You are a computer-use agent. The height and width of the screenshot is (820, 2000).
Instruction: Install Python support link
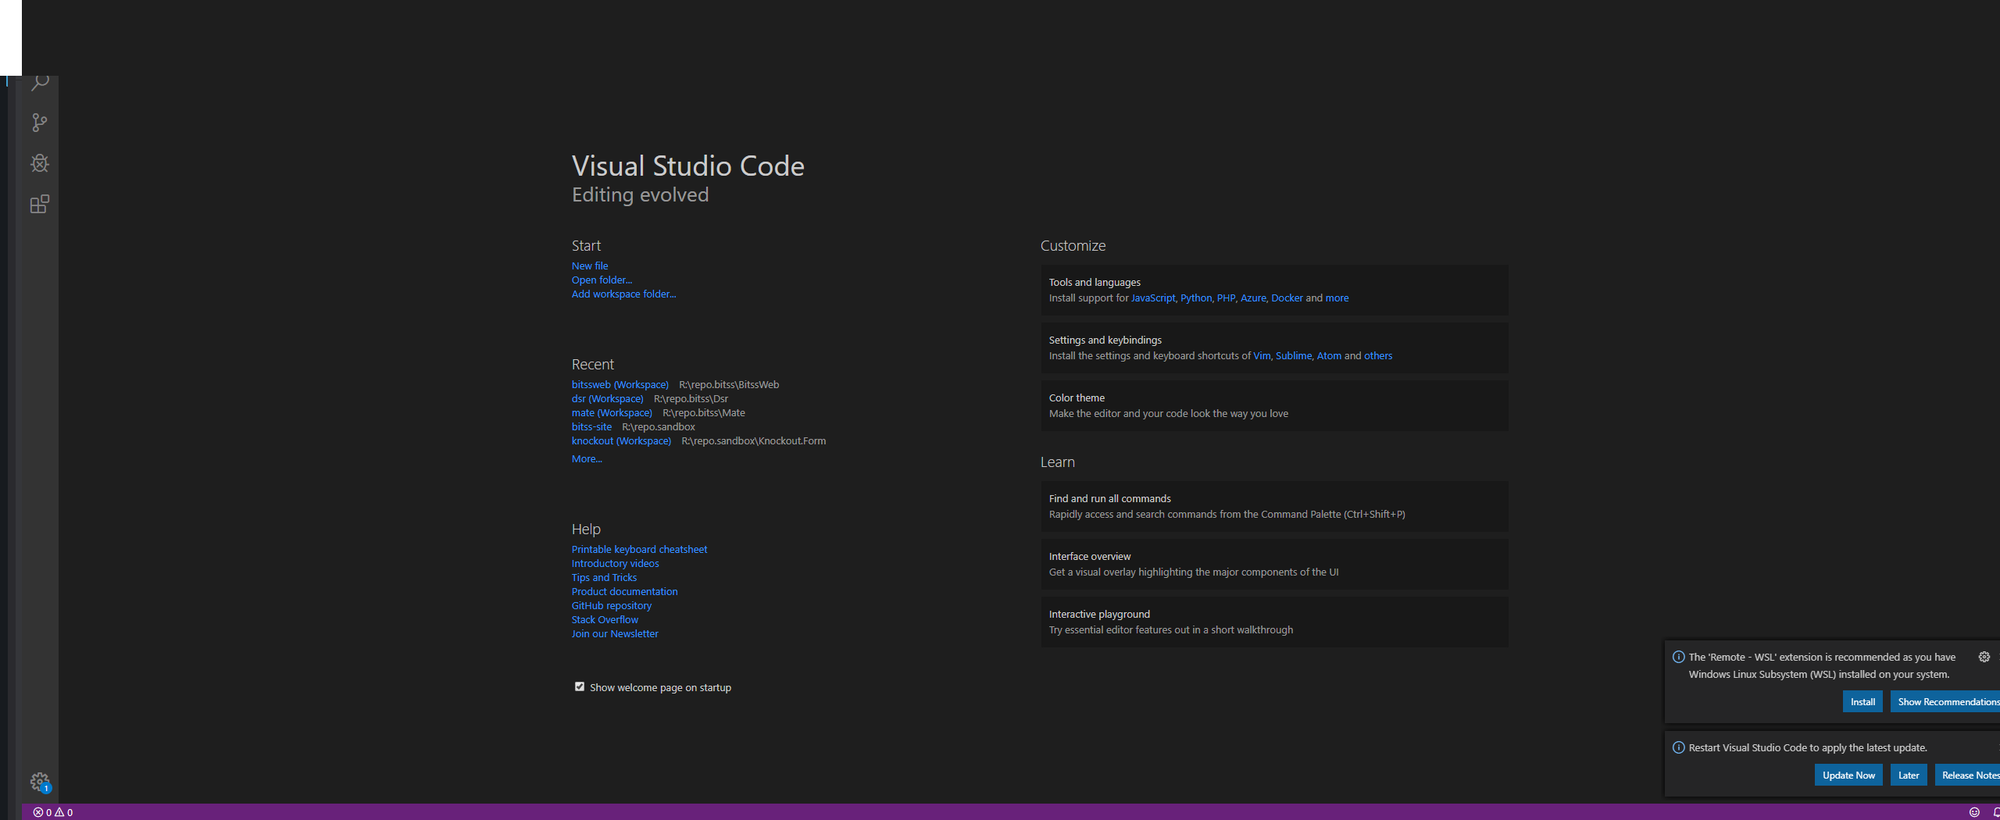[1196, 298]
